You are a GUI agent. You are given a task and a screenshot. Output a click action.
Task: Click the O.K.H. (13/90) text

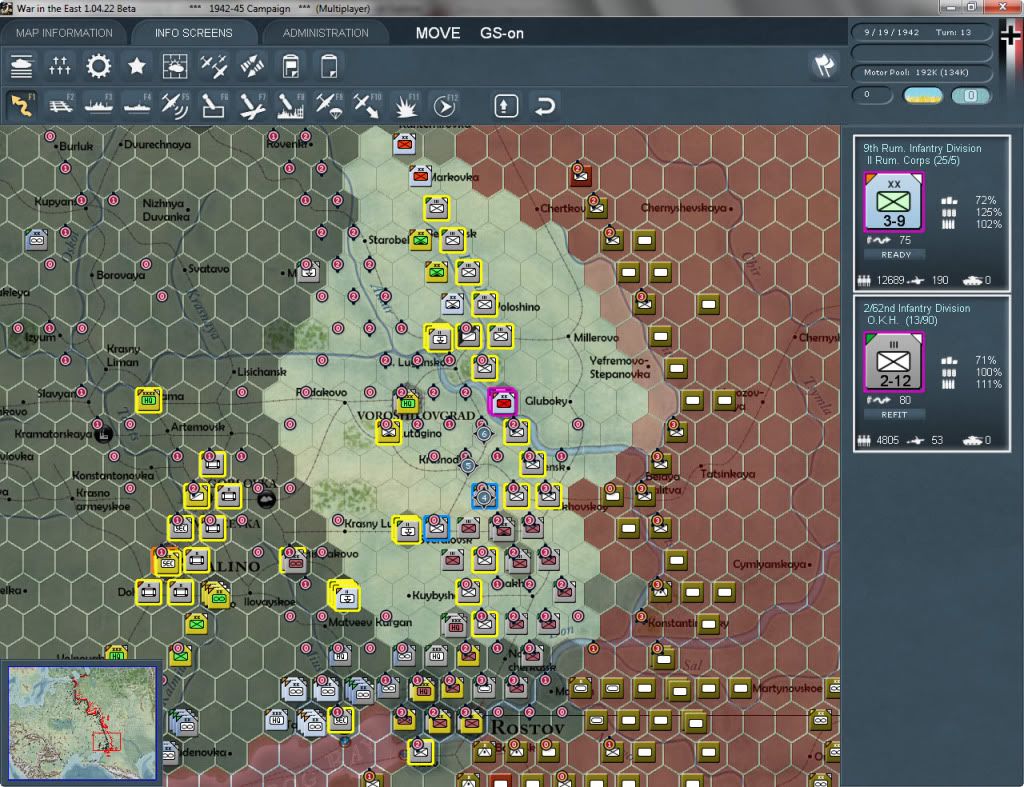901,320
